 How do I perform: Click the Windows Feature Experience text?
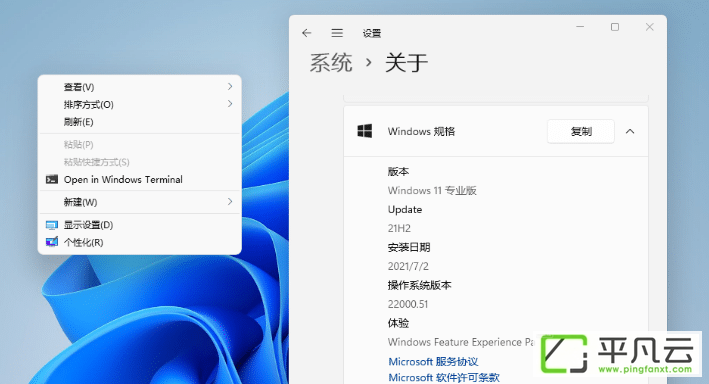point(461,342)
